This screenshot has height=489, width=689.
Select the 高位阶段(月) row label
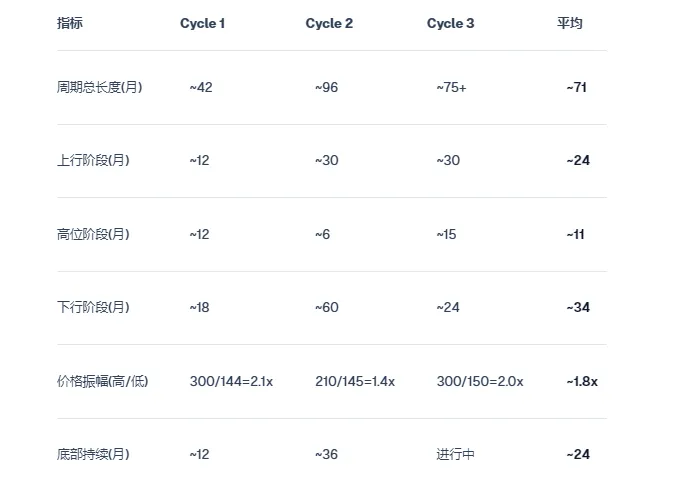94,234
